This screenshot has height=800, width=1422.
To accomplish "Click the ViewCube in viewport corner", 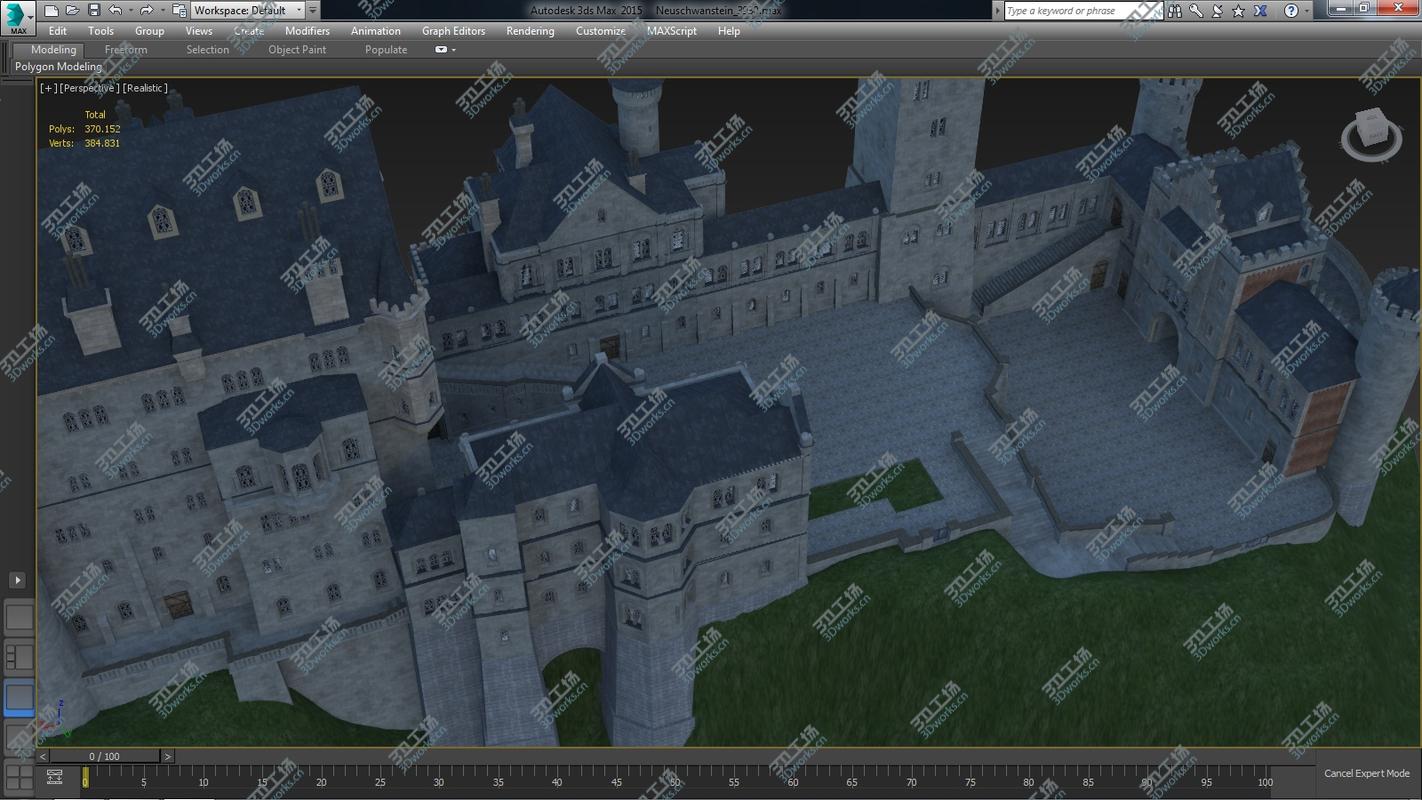I will 1371,134.
